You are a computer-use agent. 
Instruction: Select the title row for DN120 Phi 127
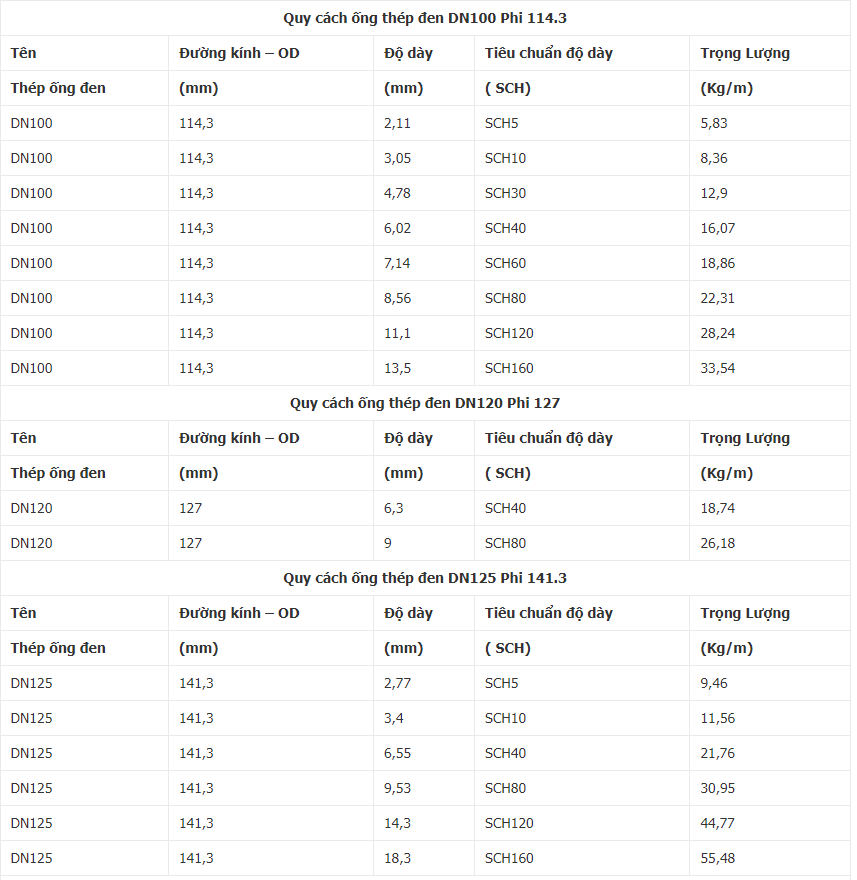(x=425, y=403)
